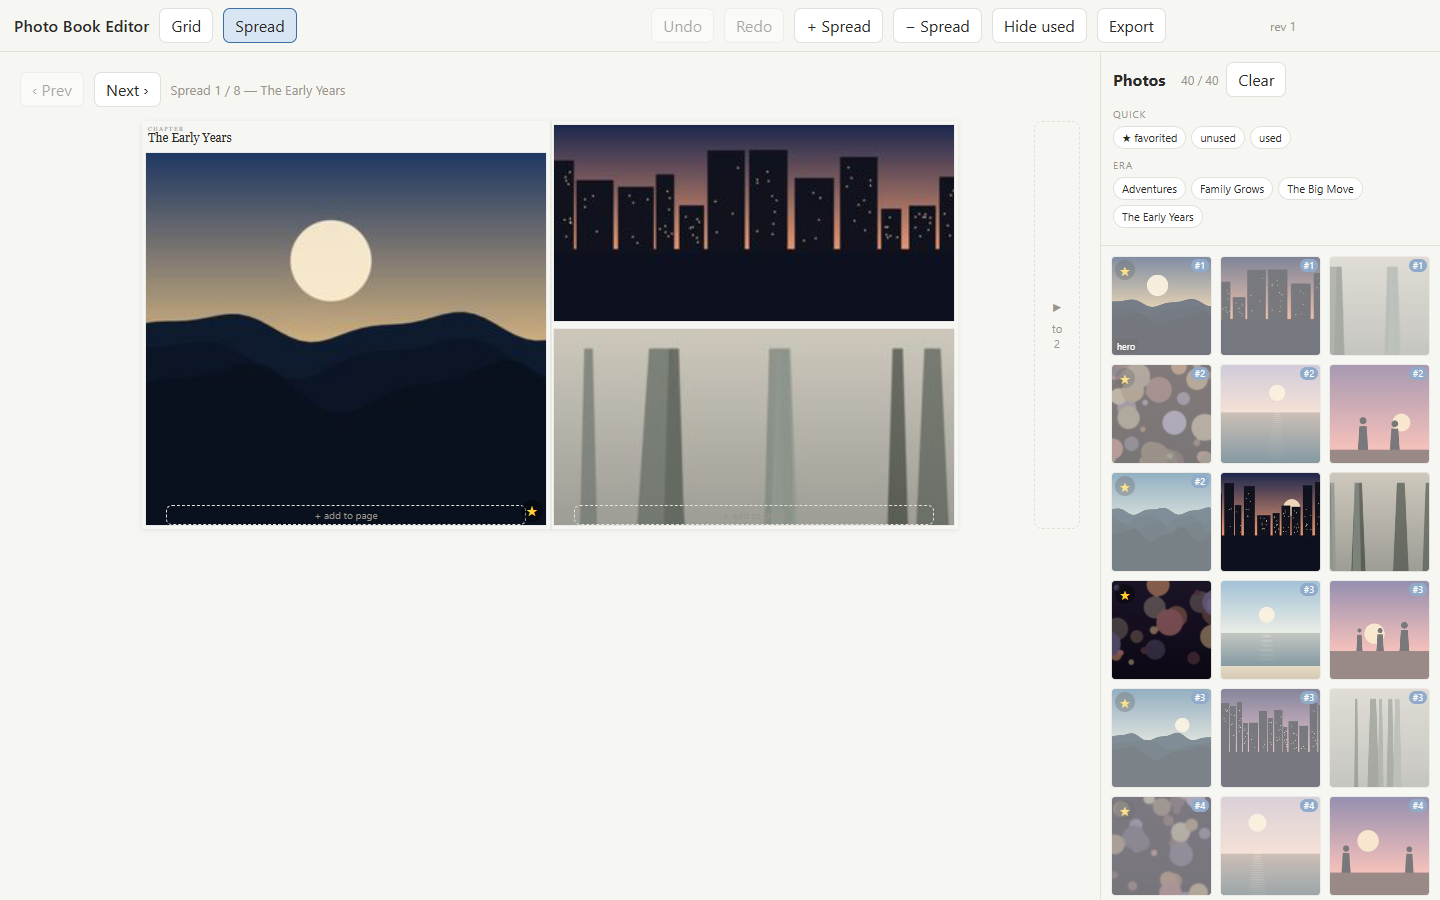This screenshot has height=900, width=1440.
Task: Clear the photo filters
Action: coord(1256,80)
